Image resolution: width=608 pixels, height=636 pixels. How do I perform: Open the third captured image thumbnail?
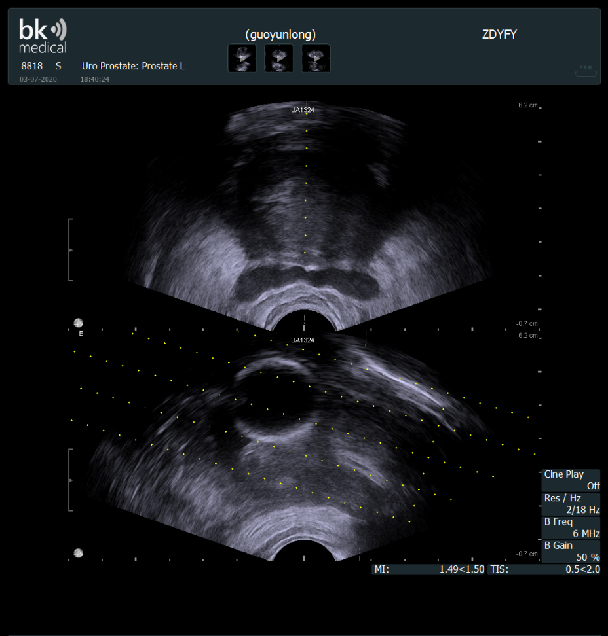(x=316, y=58)
